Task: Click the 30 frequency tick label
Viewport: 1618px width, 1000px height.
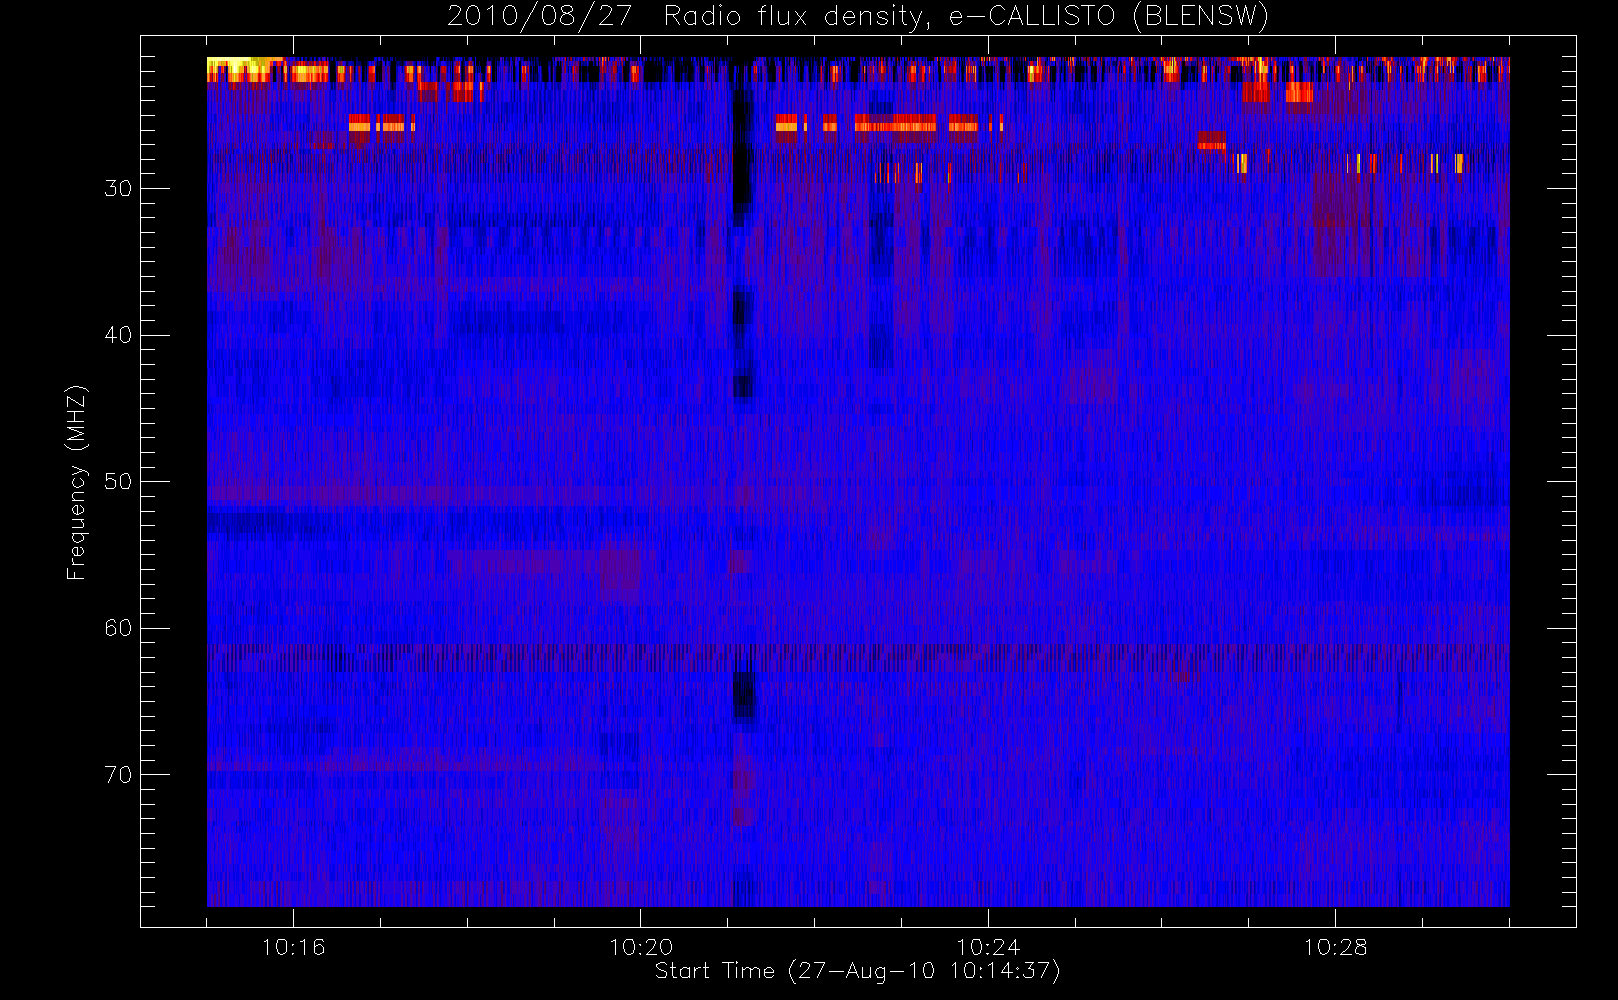Action: [118, 188]
